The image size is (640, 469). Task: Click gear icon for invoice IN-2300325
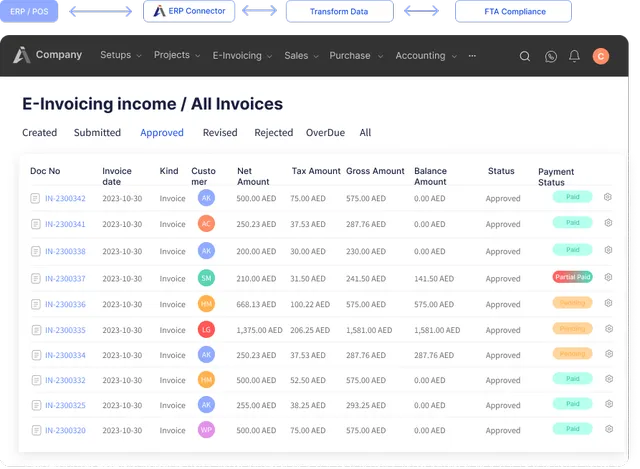coord(609,404)
